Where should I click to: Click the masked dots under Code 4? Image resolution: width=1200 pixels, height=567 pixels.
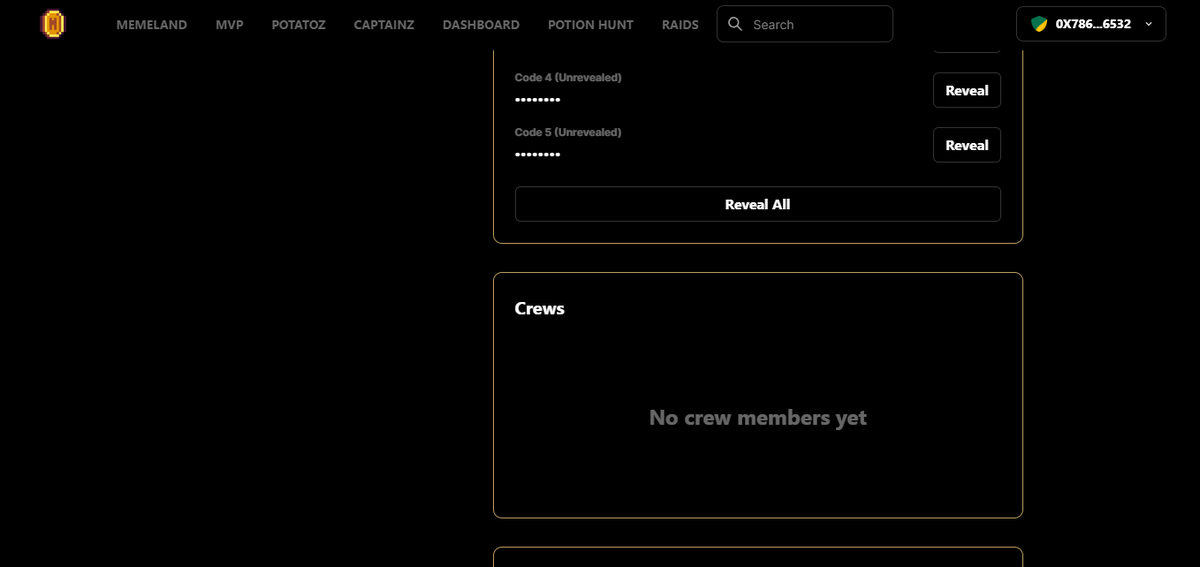pyautogui.click(x=538, y=100)
